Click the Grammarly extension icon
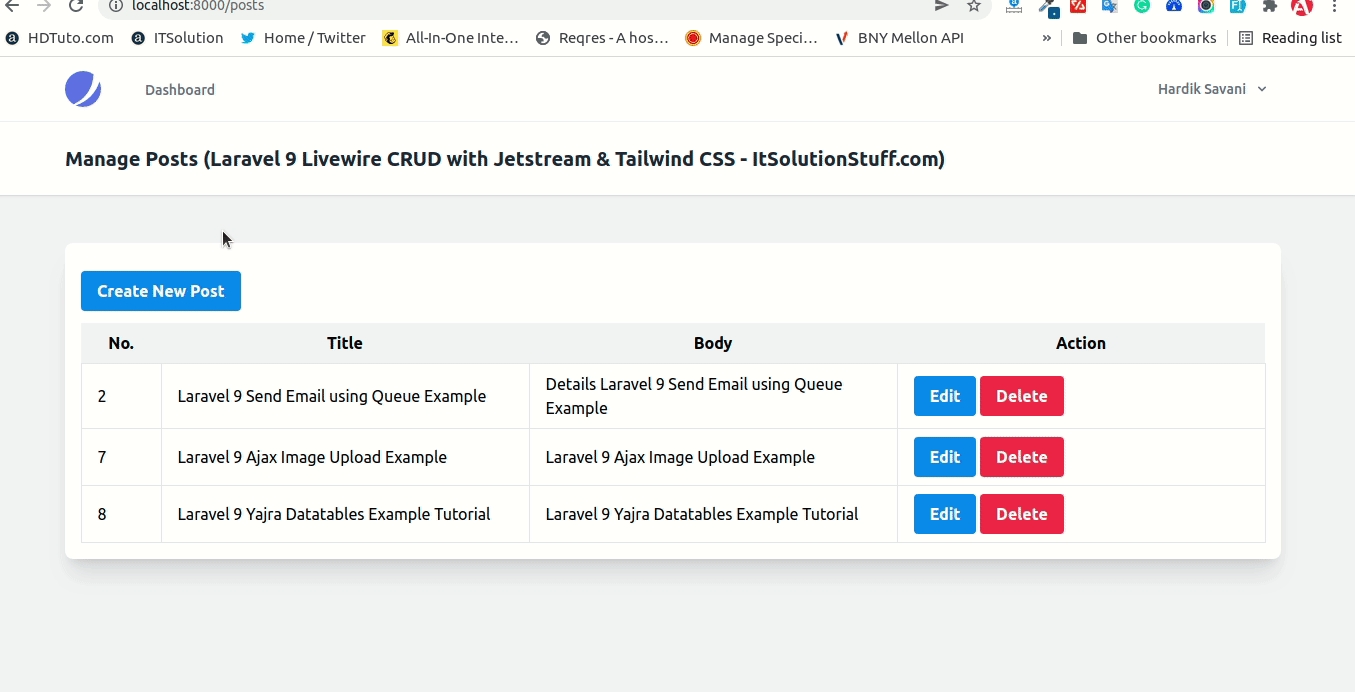The width and height of the screenshot is (1355, 692). pyautogui.click(x=1142, y=6)
